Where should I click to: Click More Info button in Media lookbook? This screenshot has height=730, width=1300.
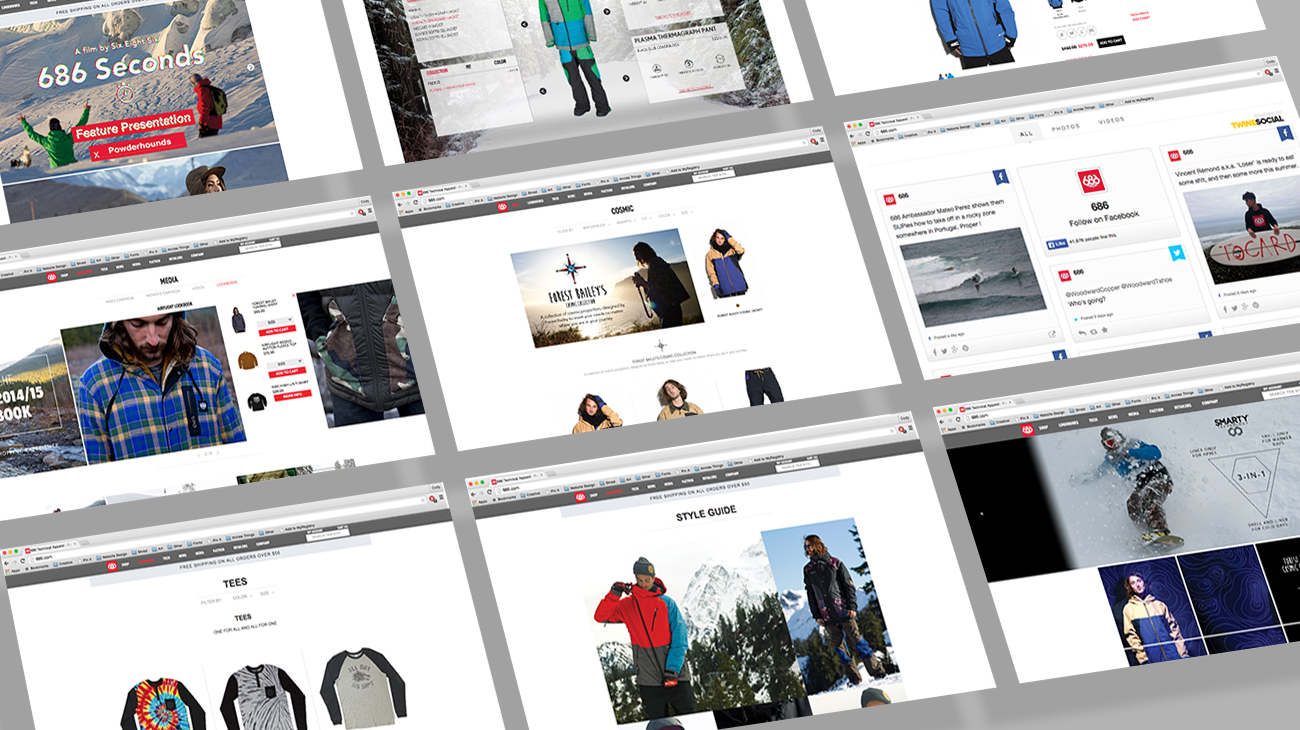[x=293, y=395]
